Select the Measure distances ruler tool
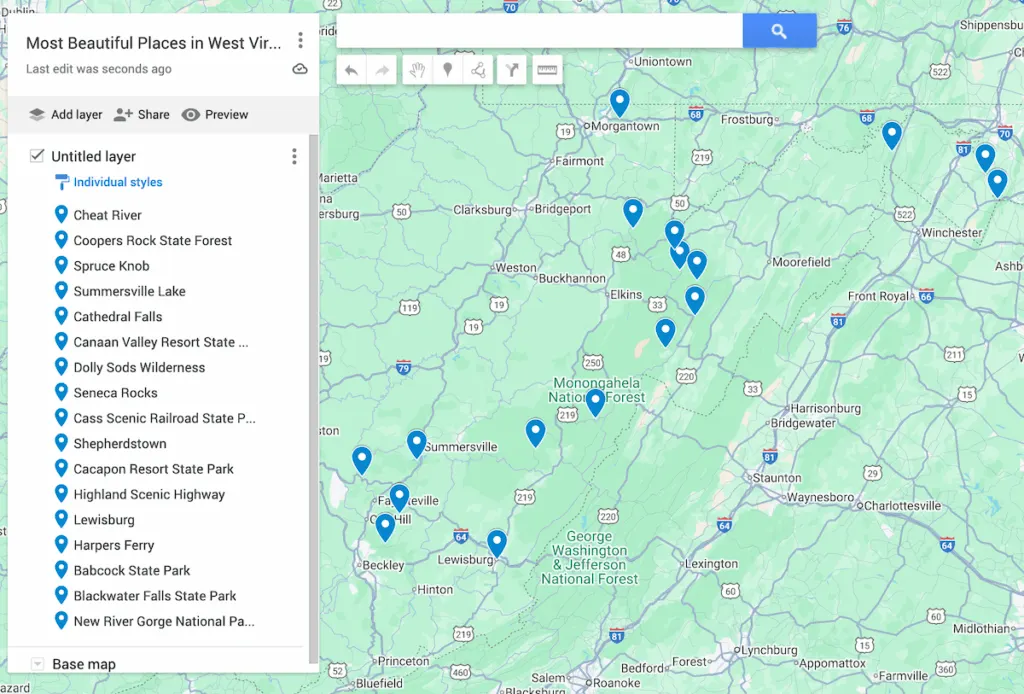 [547, 70]
